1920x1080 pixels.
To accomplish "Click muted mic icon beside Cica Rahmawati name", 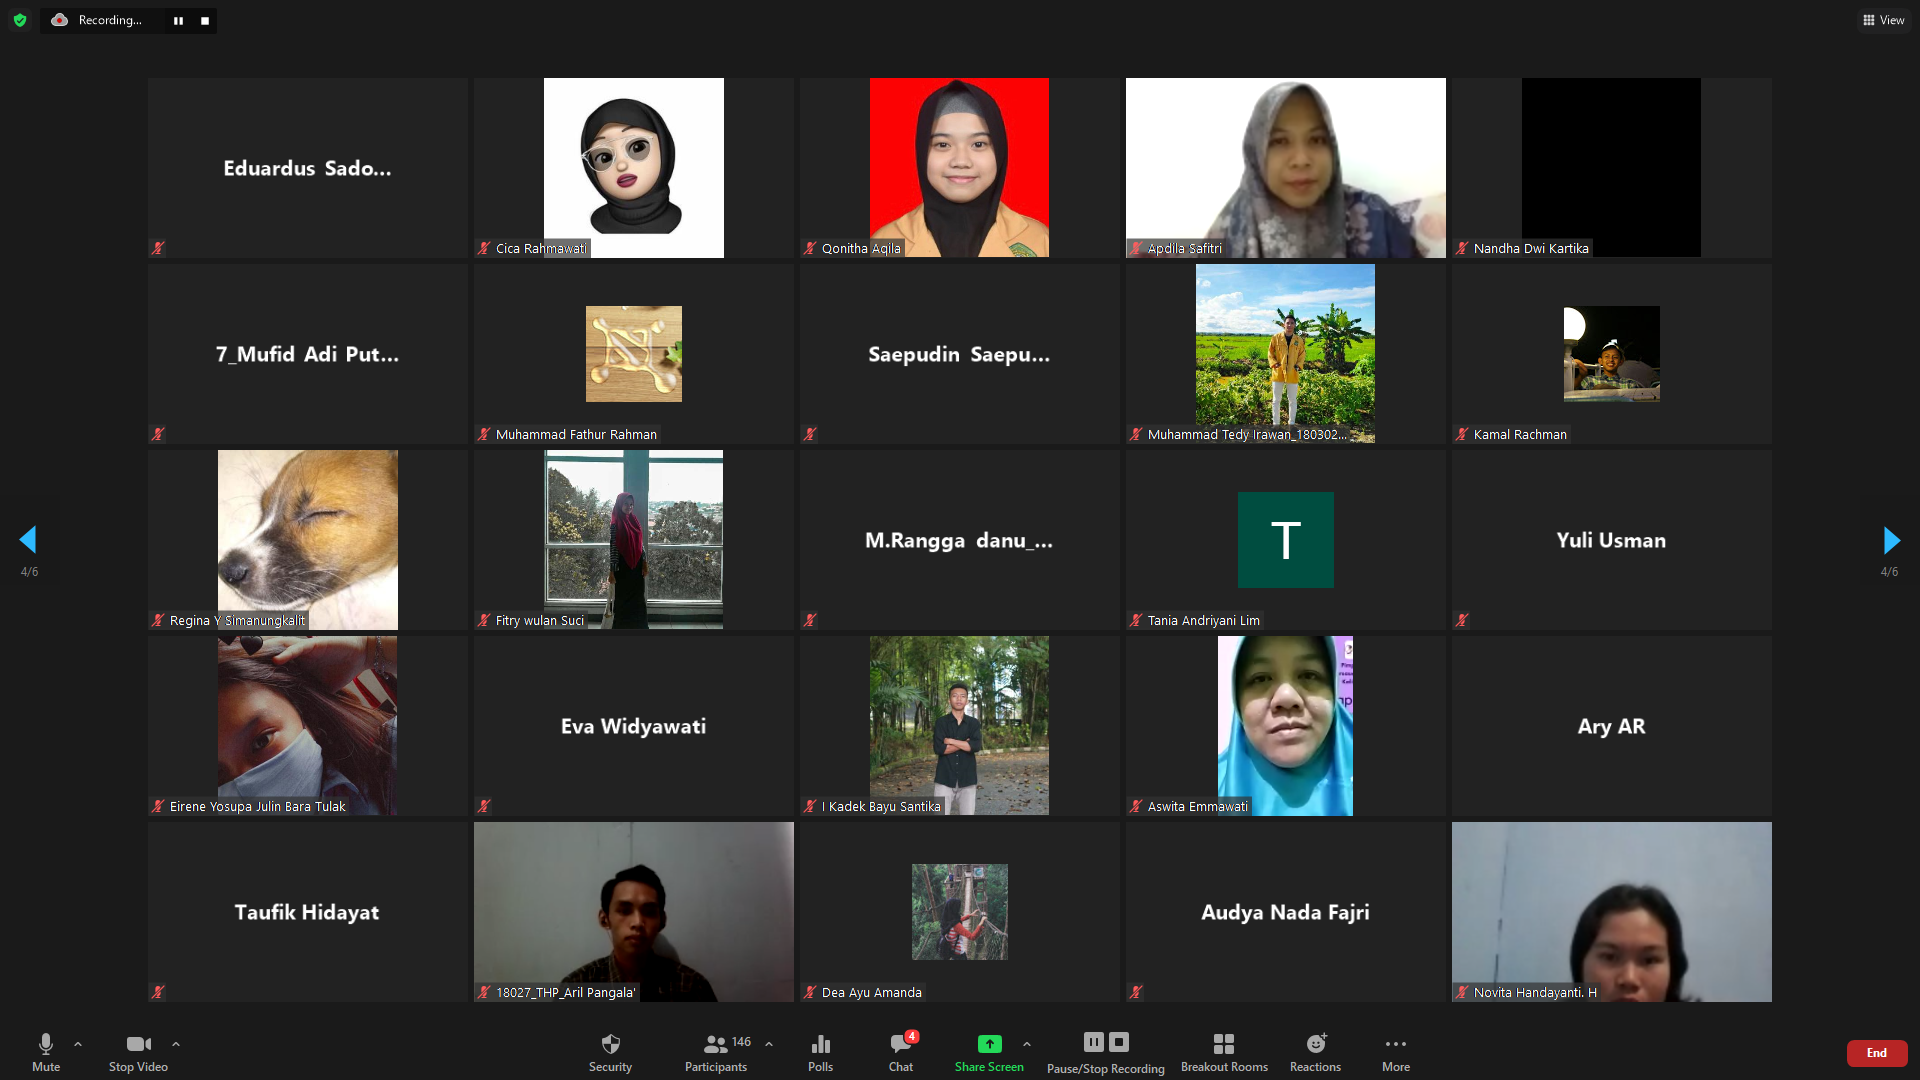I will [x=484, y=248].
